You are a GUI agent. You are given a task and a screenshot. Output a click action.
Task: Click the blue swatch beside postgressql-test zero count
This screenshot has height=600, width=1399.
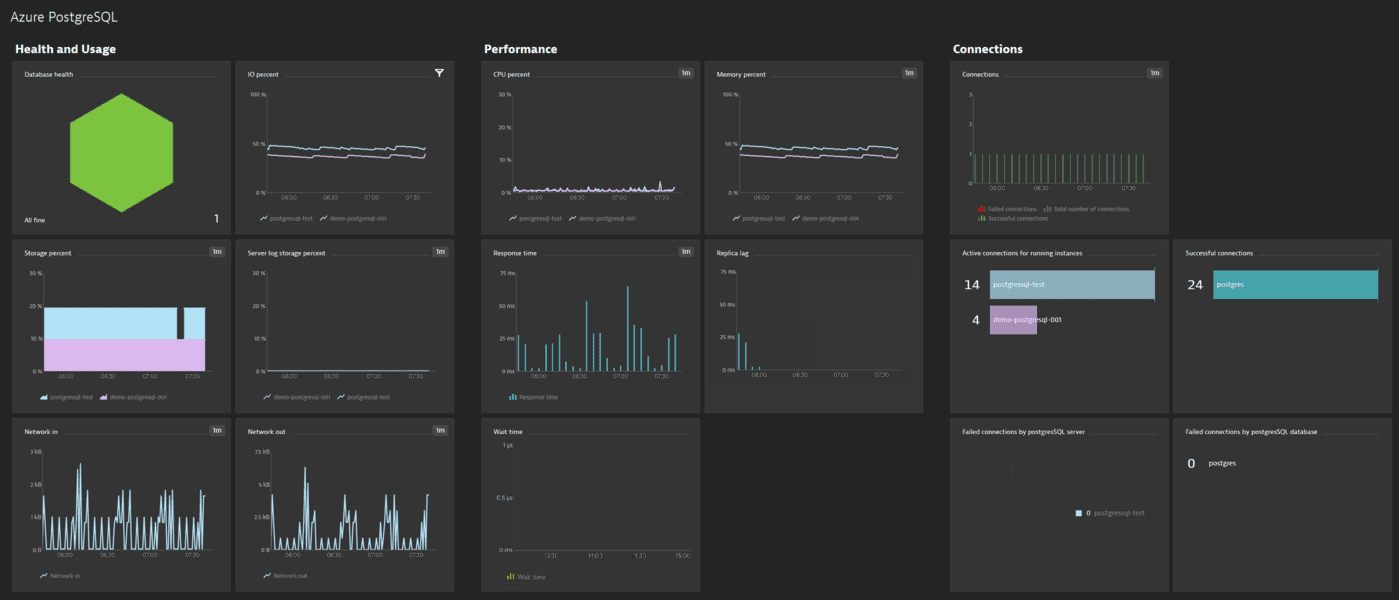pos(1079,512)
